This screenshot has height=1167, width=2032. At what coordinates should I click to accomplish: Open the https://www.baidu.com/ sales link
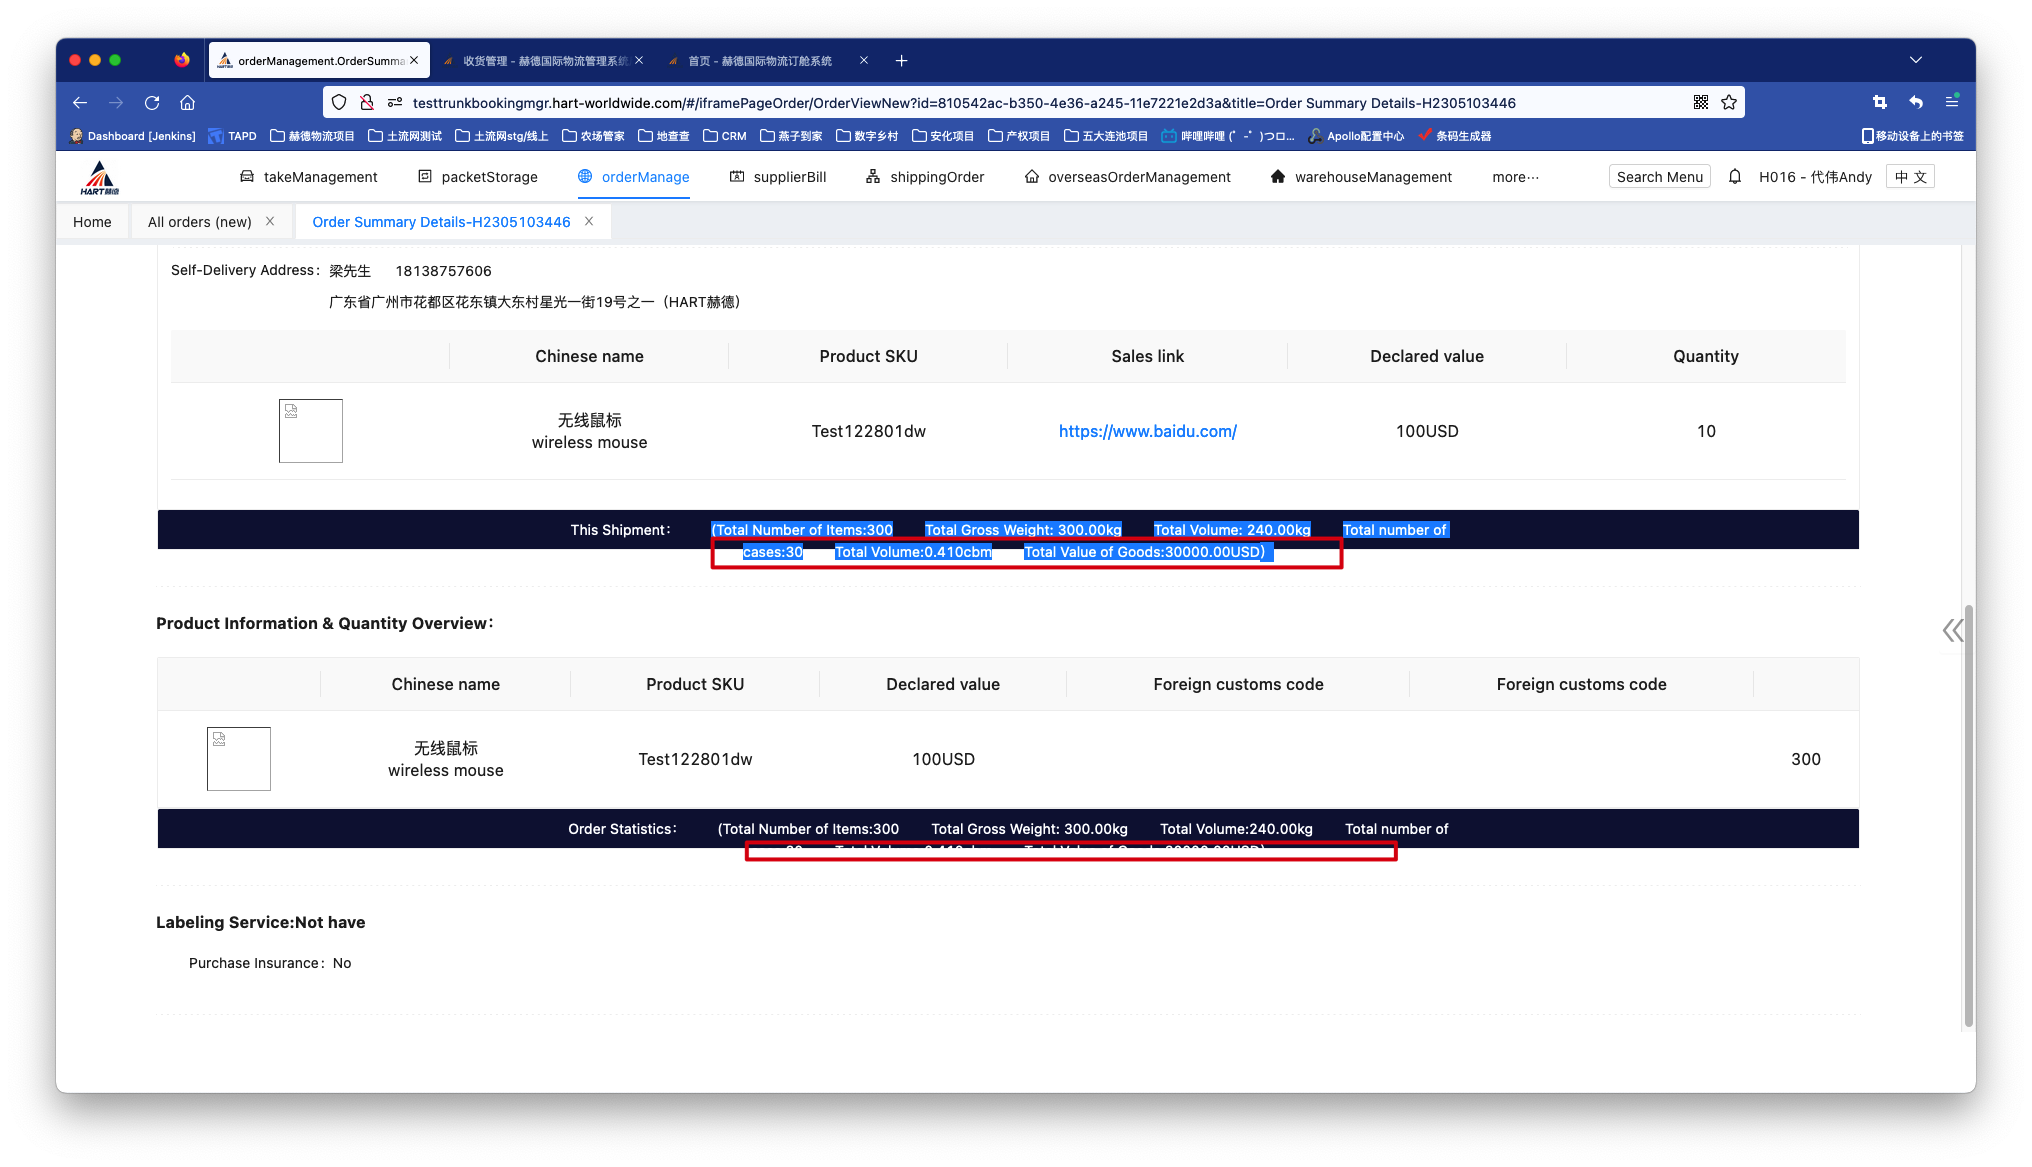point(1147,431)
